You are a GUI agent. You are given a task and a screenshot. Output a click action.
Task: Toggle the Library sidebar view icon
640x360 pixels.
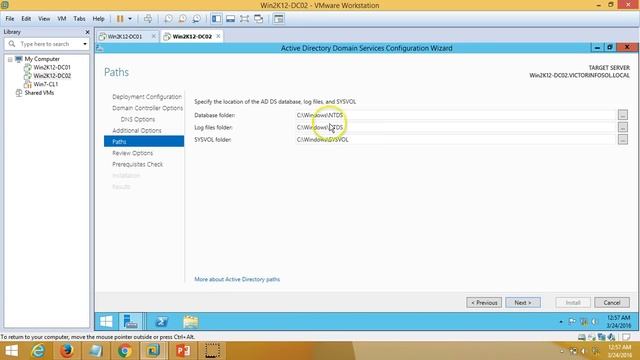coord(216,19)
